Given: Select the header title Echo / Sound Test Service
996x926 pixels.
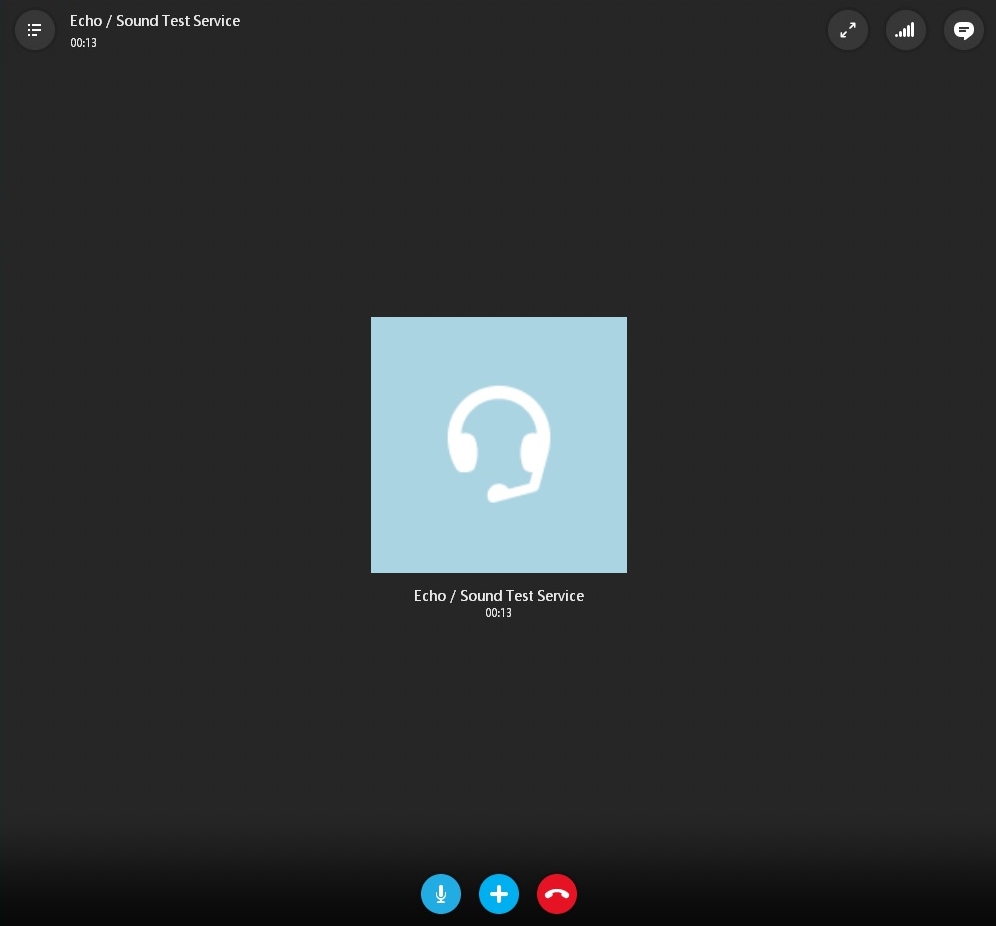Looking at the screenshot, I should coord(155,21).
